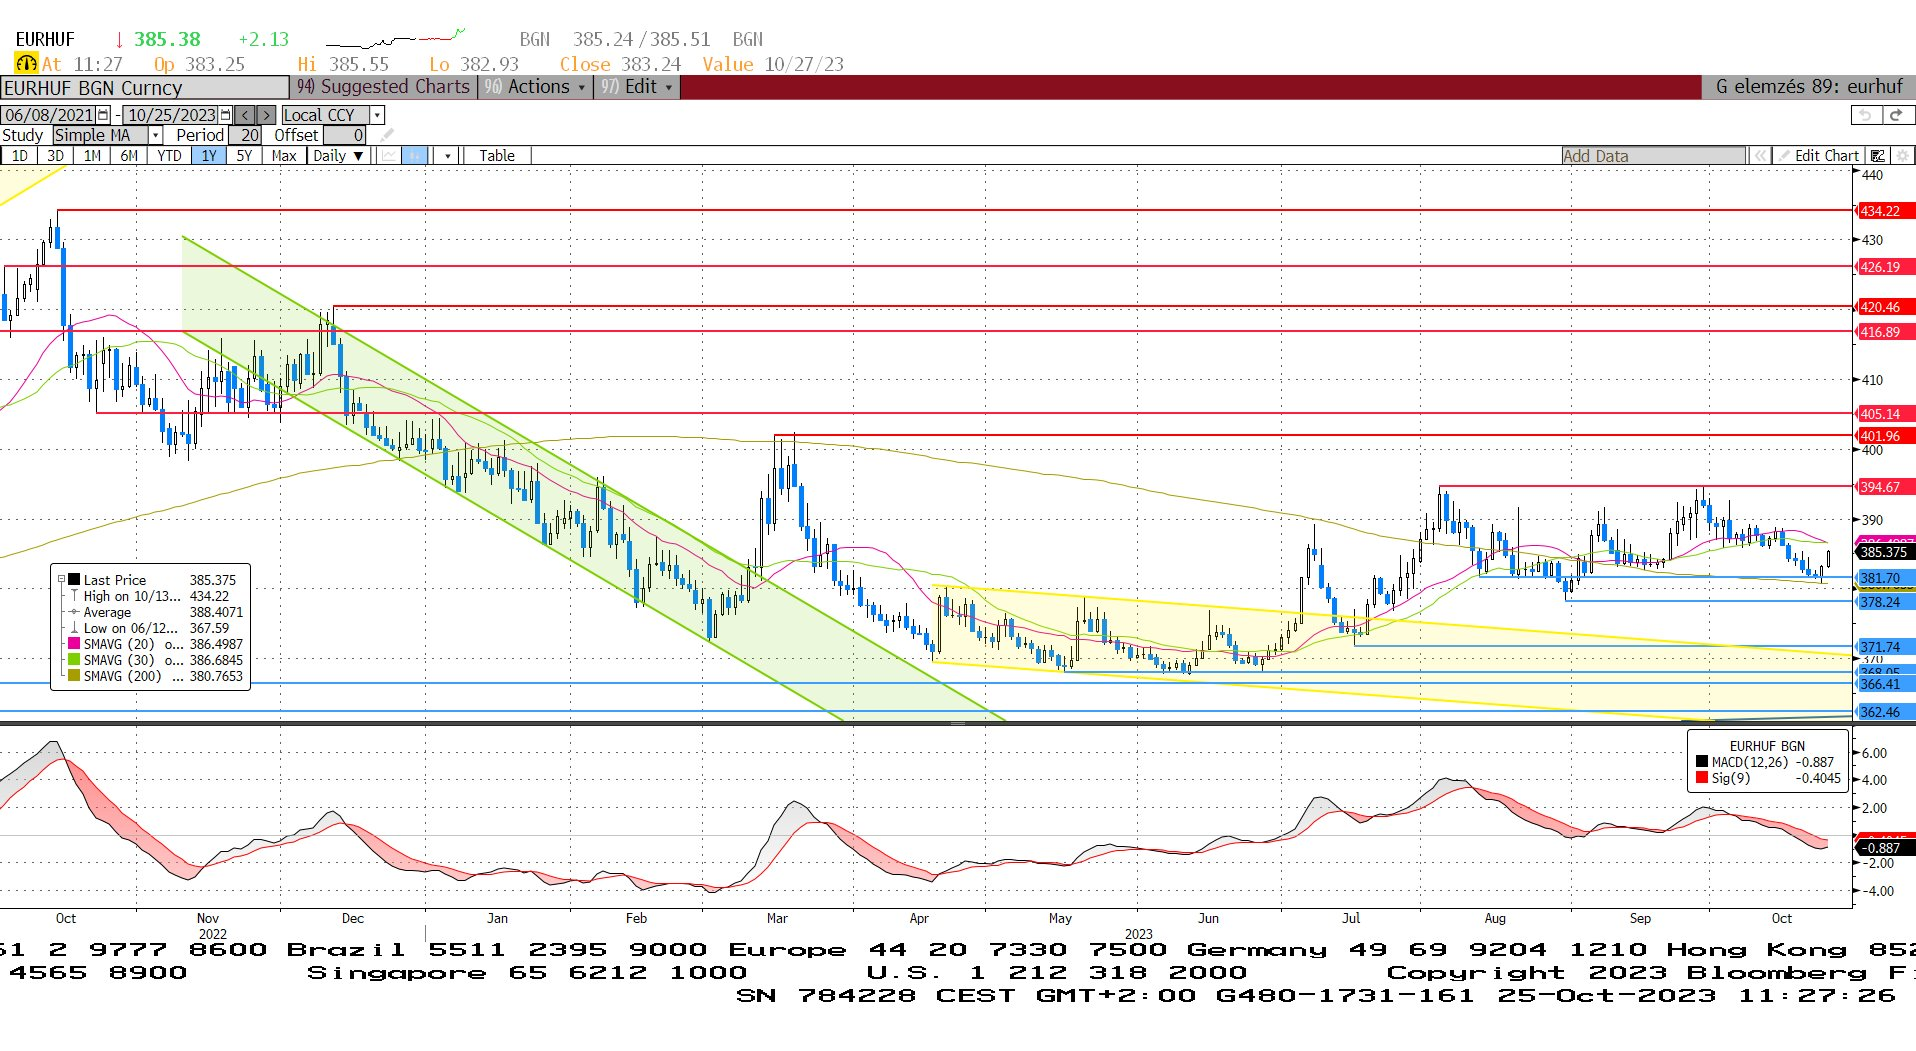
Task: Click the redo arrow button
Action: pyautogui.click(x=1897, y=115)
